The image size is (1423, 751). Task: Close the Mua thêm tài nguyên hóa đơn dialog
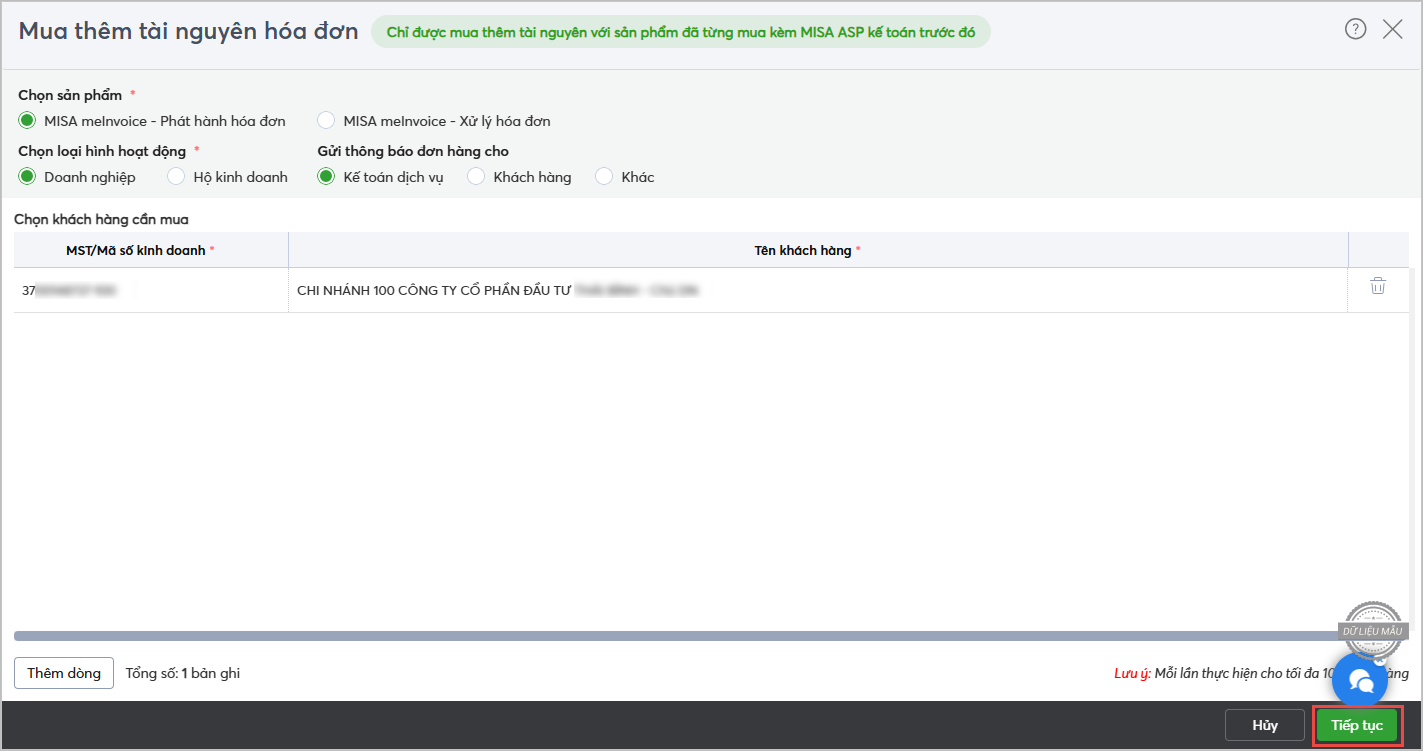1393,29
